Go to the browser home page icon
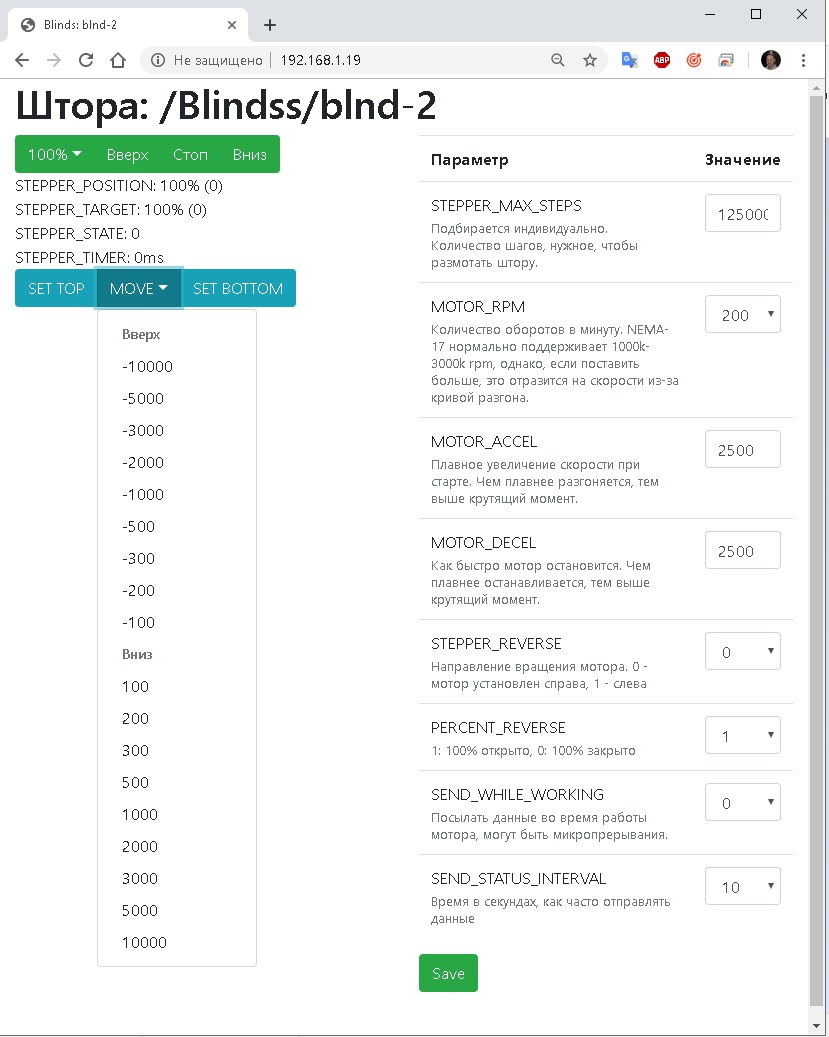Screen dimensions: 829x1037 pyautogui.click(x=118, y=60)
